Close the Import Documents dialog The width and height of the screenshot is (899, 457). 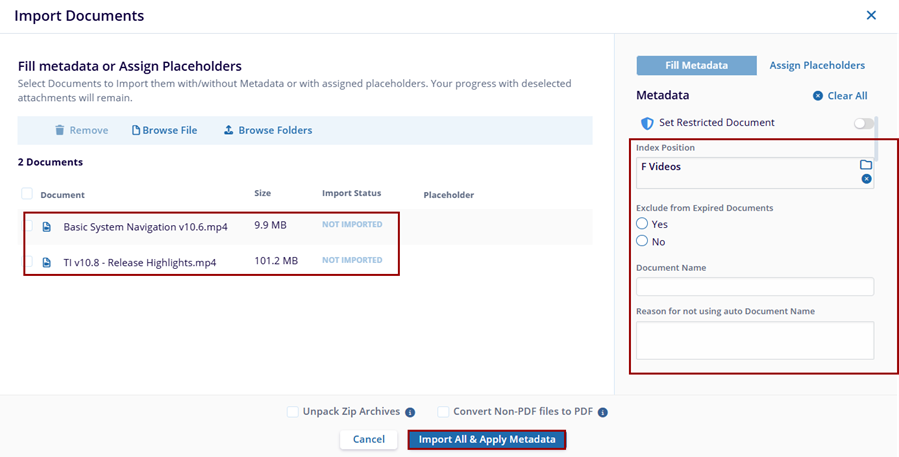(871, 15)
